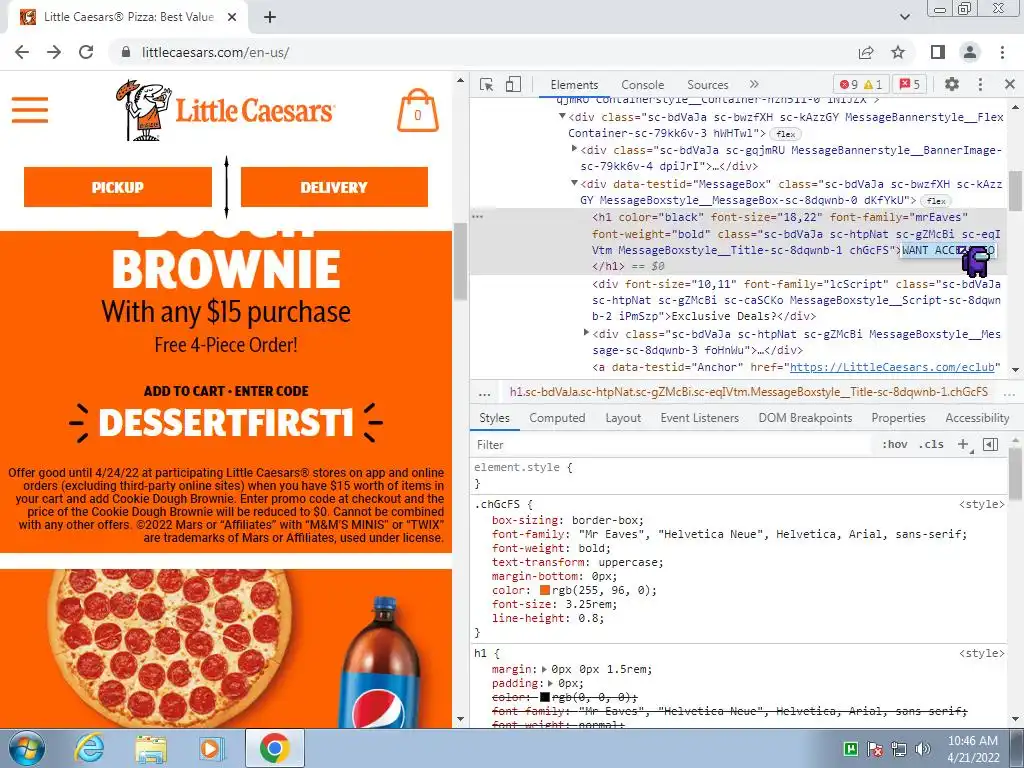Open the shopping bag cart icon
The height and width of the screenshot is (768, 1024).
point(418,110)
